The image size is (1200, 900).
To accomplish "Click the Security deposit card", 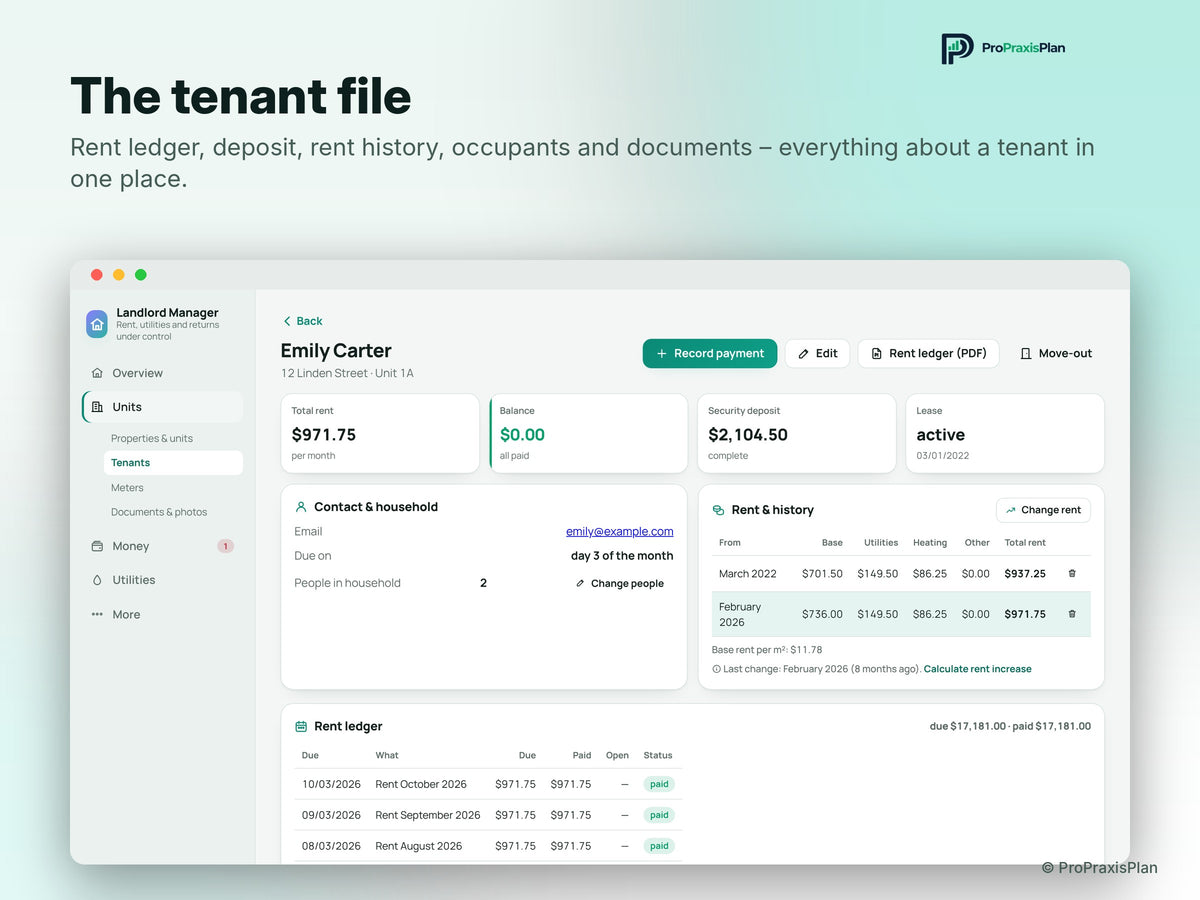I will (797, 433).
